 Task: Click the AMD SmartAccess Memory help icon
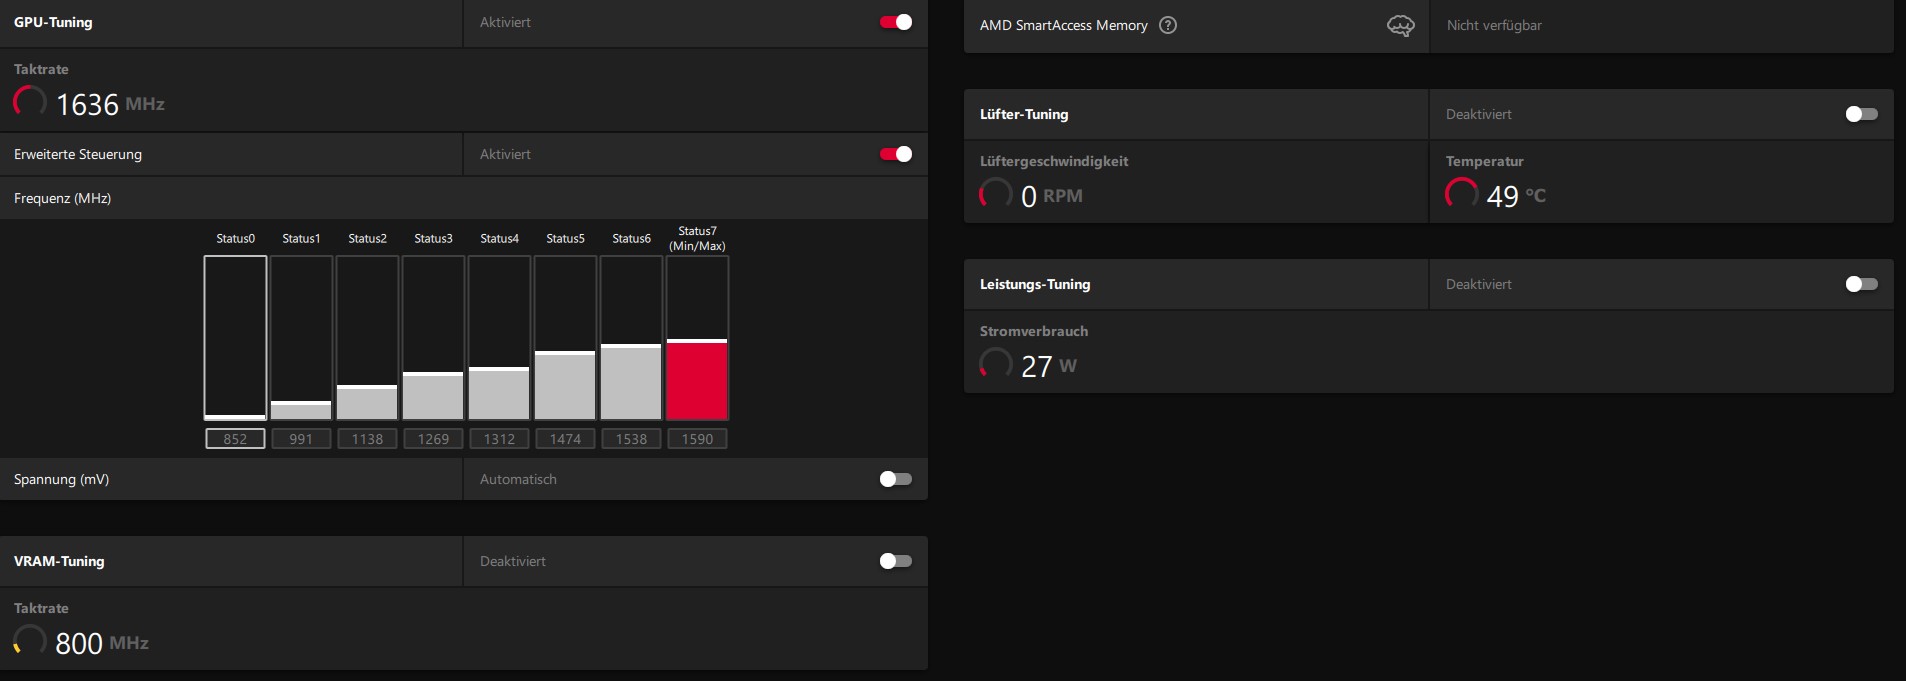click(1167, 25)
